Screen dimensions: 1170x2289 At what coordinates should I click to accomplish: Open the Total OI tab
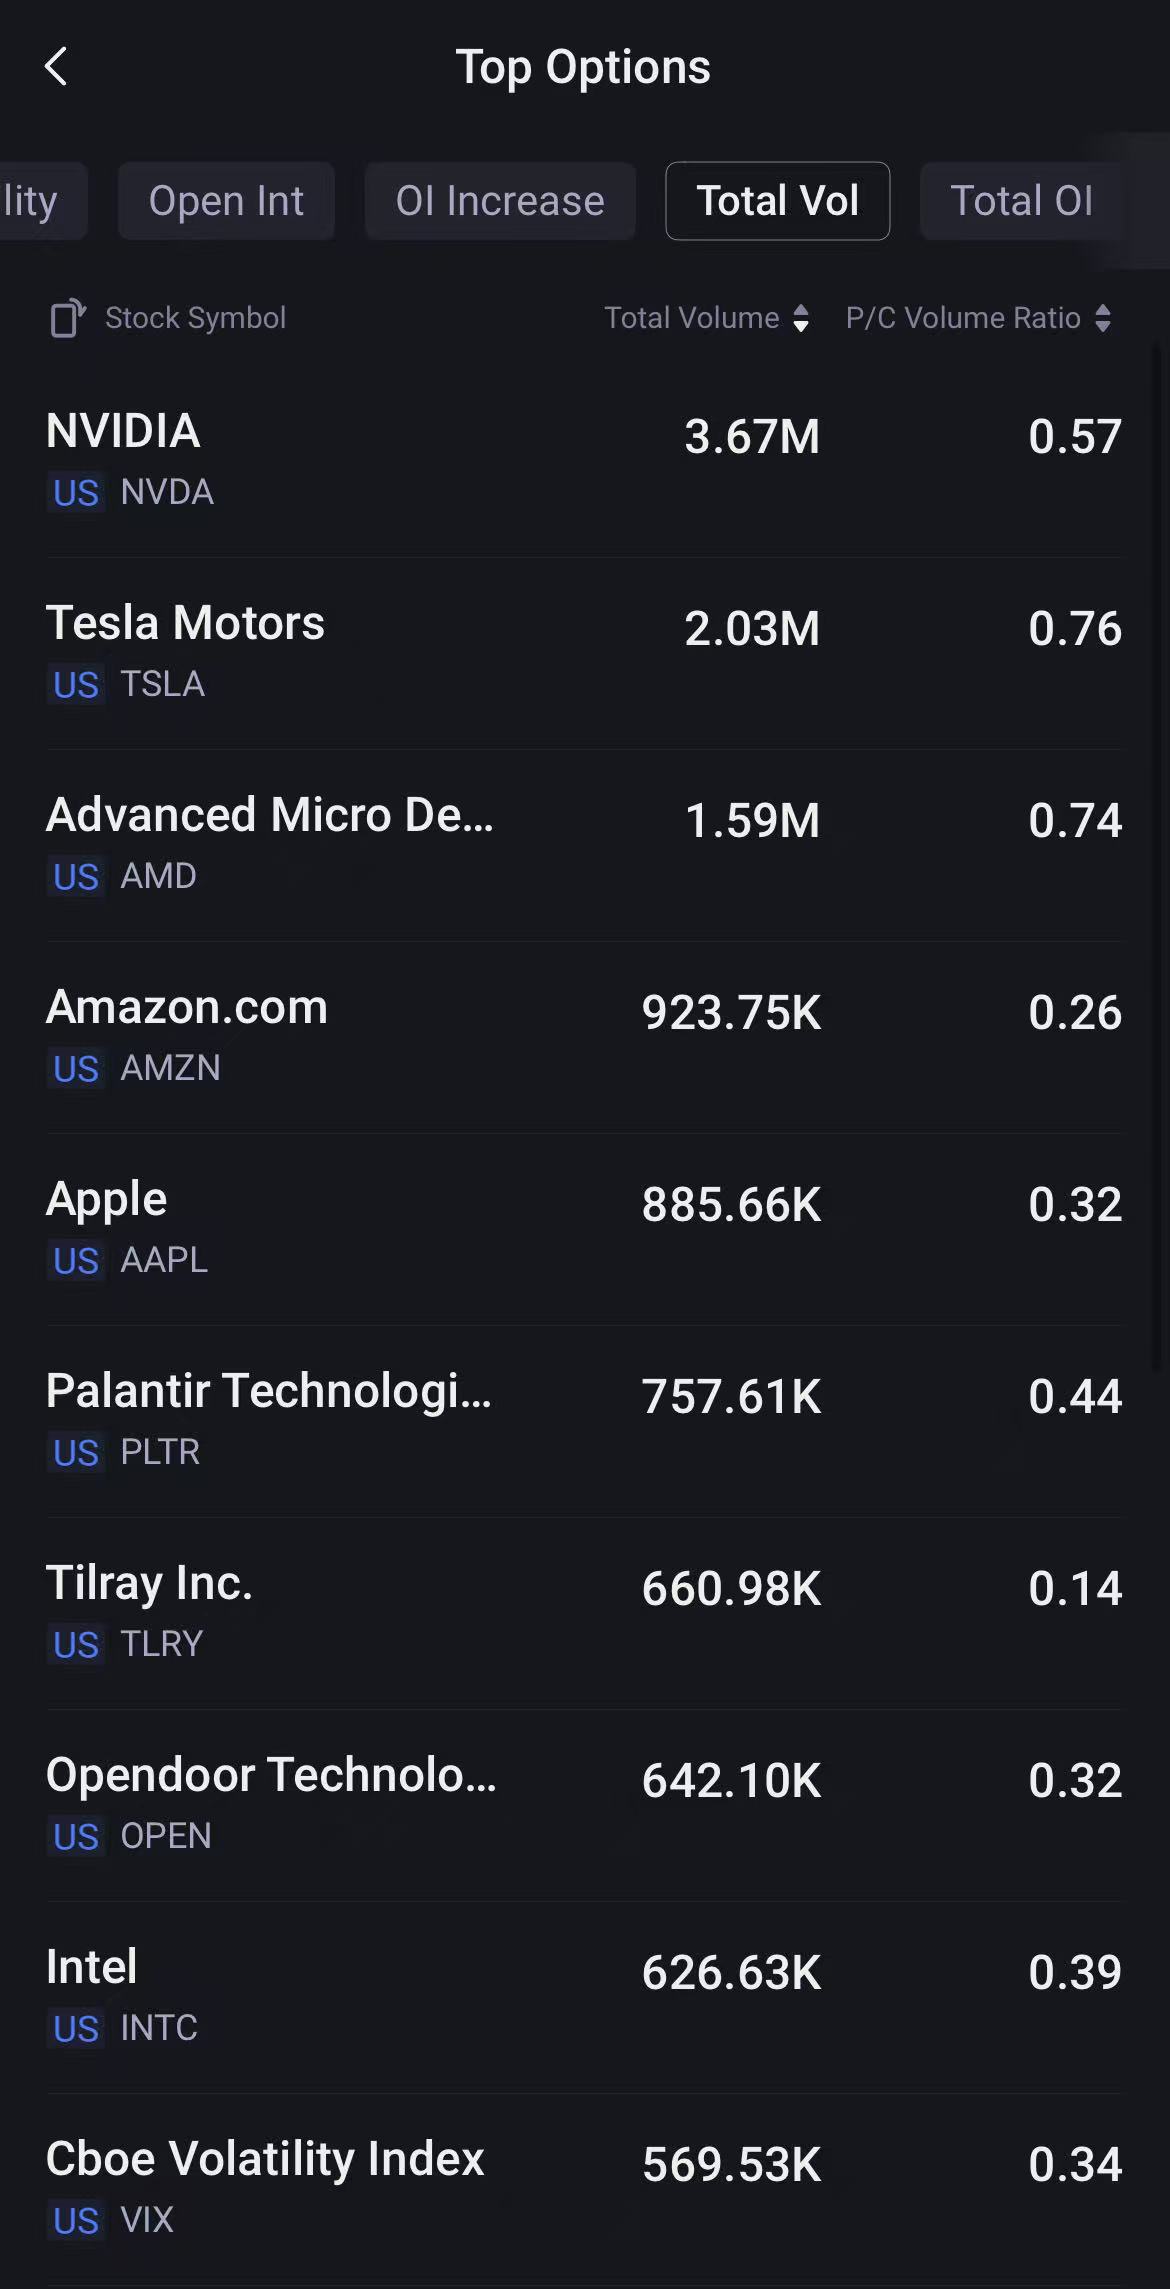1021,201
